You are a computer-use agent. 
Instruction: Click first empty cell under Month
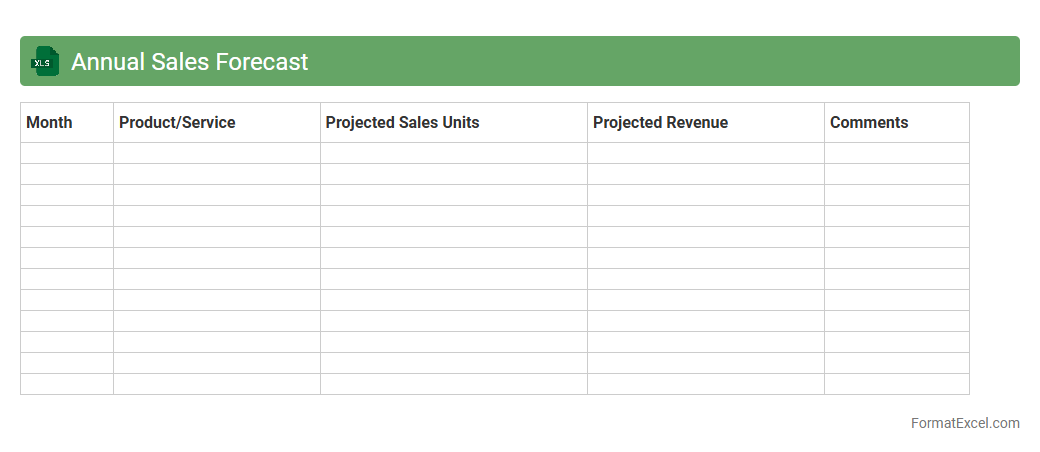tap(67, 153)
